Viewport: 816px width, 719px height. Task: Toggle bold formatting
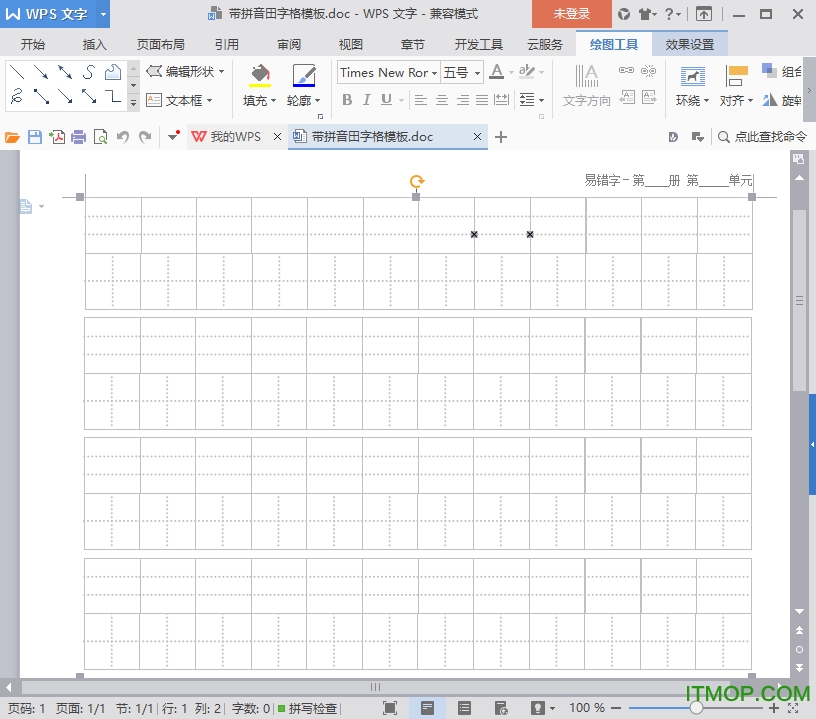click(347, 100)
